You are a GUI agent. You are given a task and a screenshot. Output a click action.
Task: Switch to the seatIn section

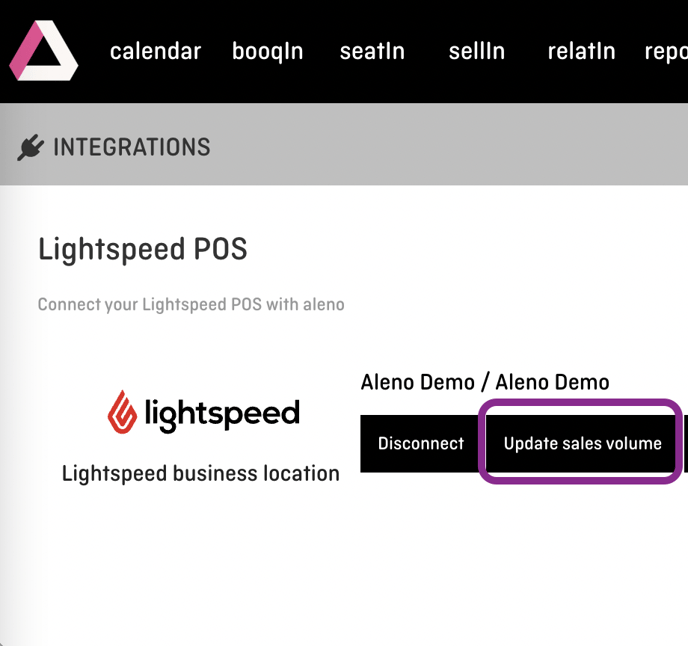[372, 51]
